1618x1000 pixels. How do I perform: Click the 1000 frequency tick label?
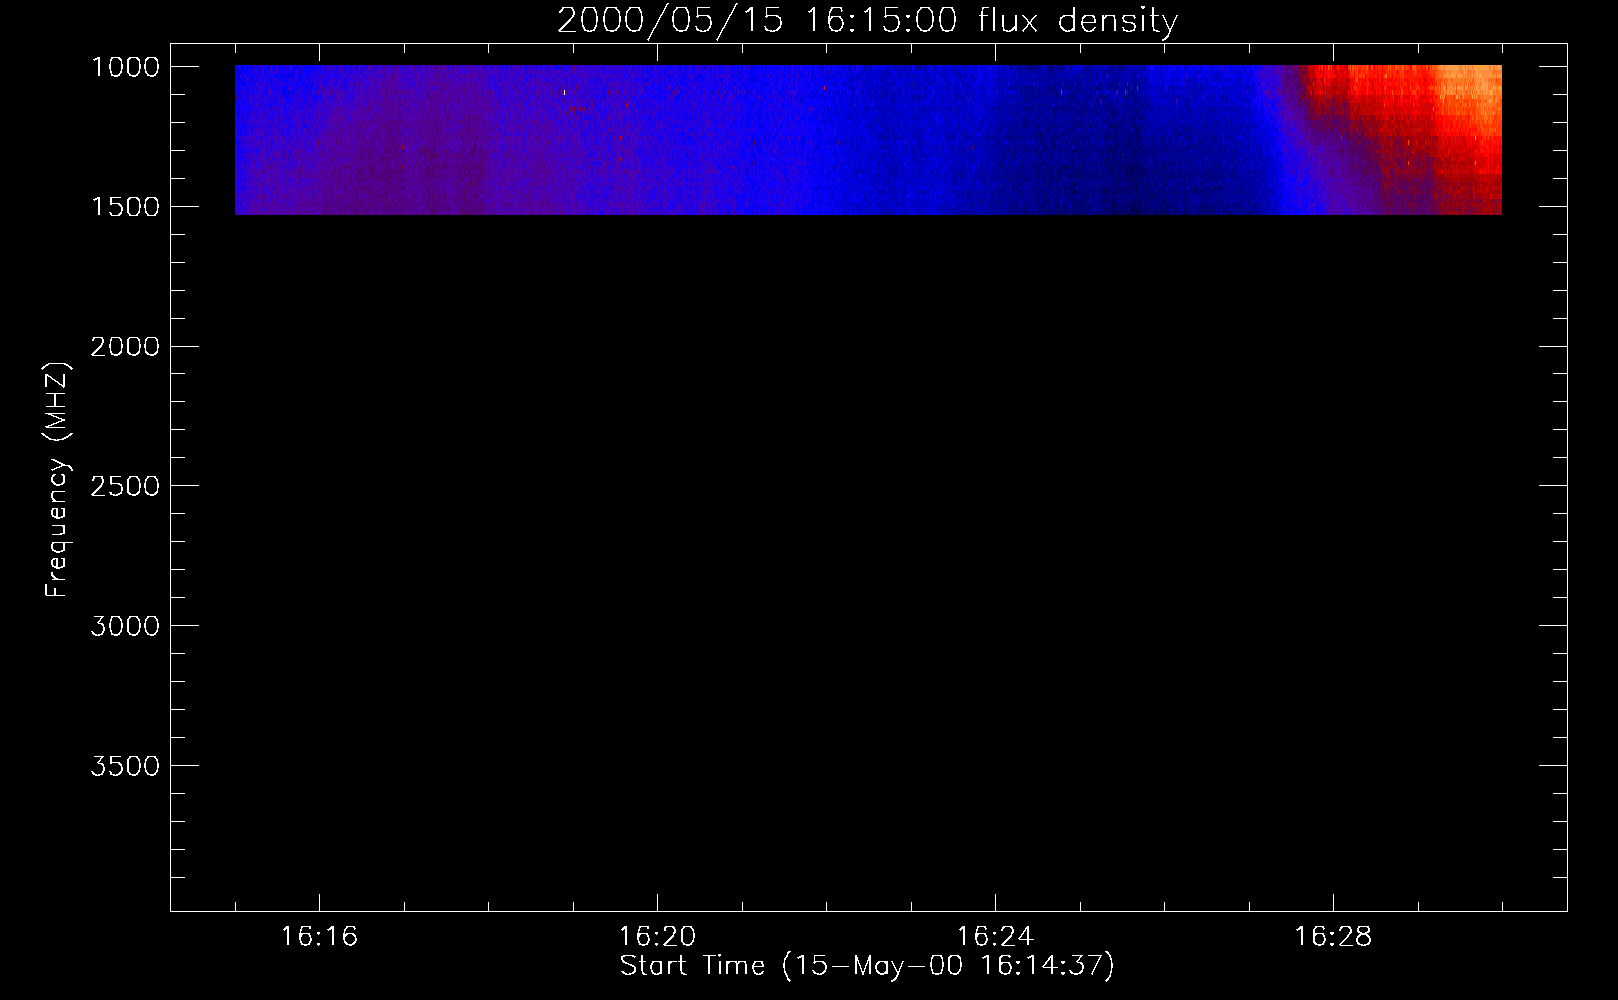click(125, 67)
